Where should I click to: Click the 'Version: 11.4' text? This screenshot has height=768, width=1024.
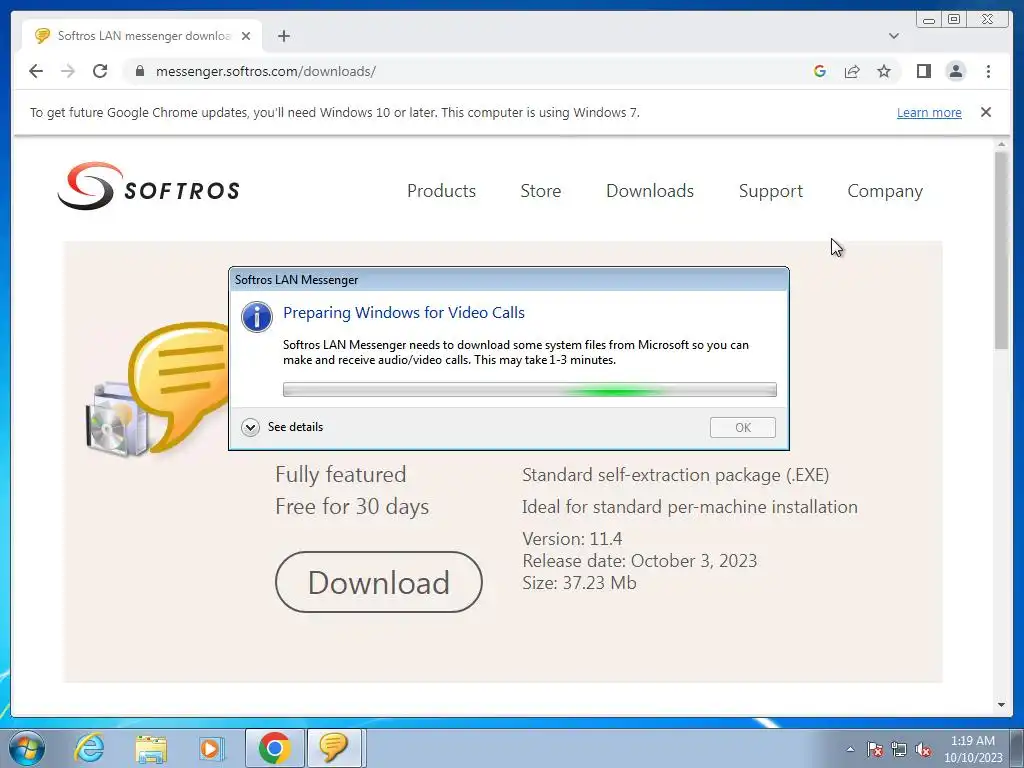tap(572, 539)
